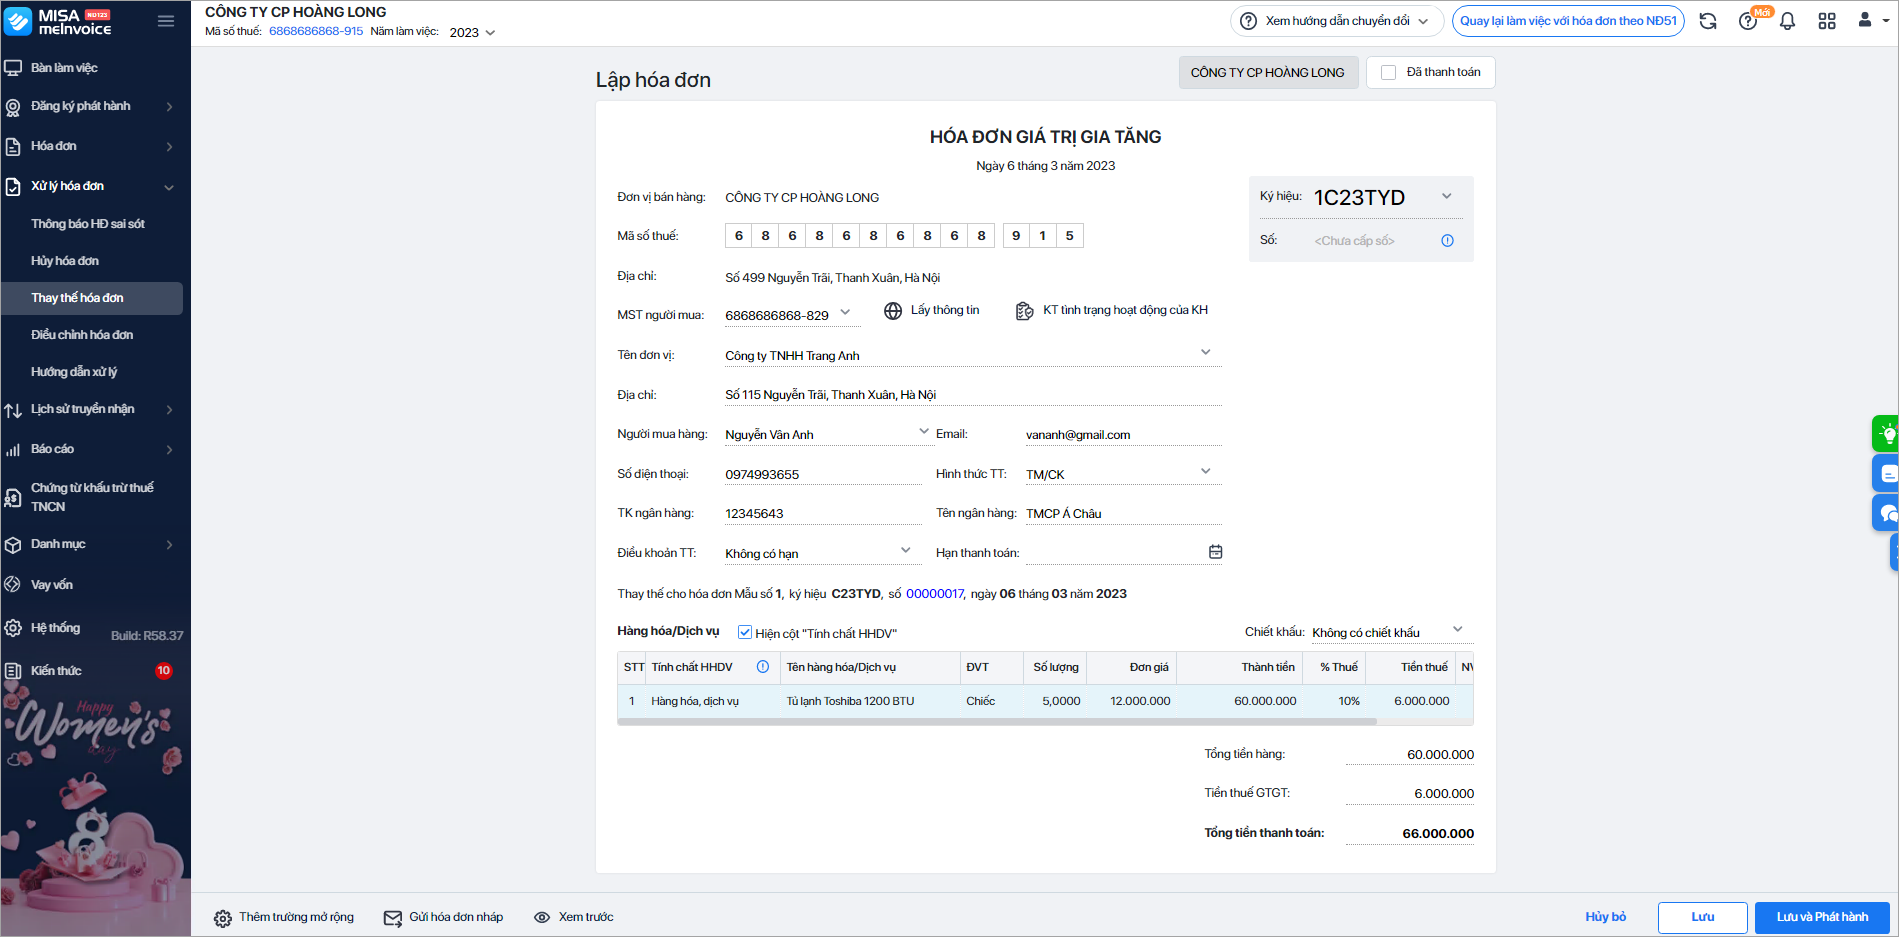Screen dimensions: 1899x937
Task: Click Tủ lạnh Toshiba 1200 BTU cell
Action: (x=870, y=701)
